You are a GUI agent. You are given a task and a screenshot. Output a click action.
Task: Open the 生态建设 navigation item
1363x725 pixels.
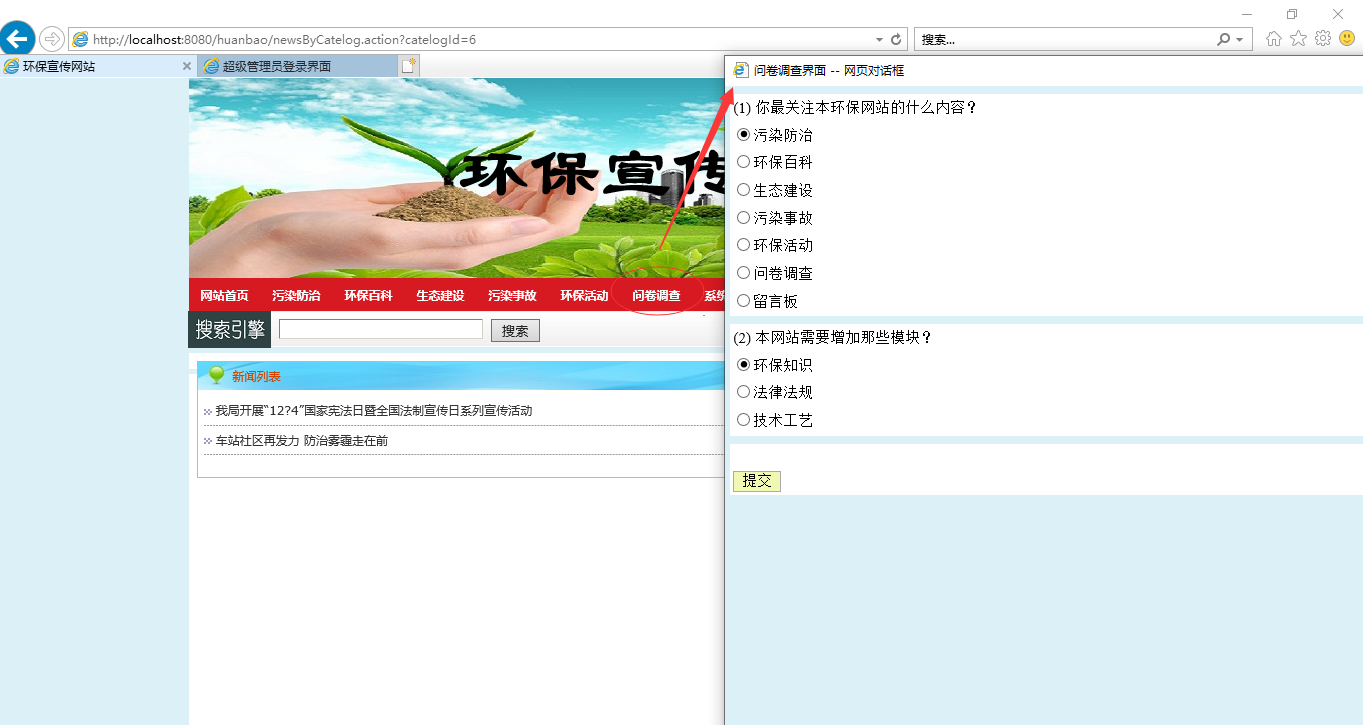click(x=440, y=295)
